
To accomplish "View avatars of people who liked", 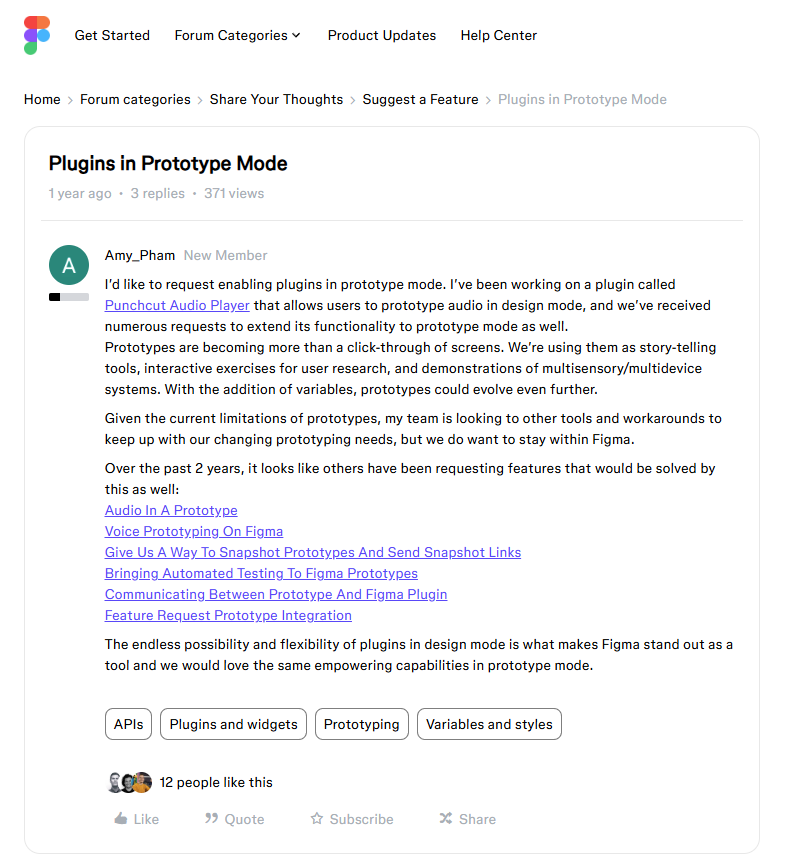I will (x=129, y=782).
